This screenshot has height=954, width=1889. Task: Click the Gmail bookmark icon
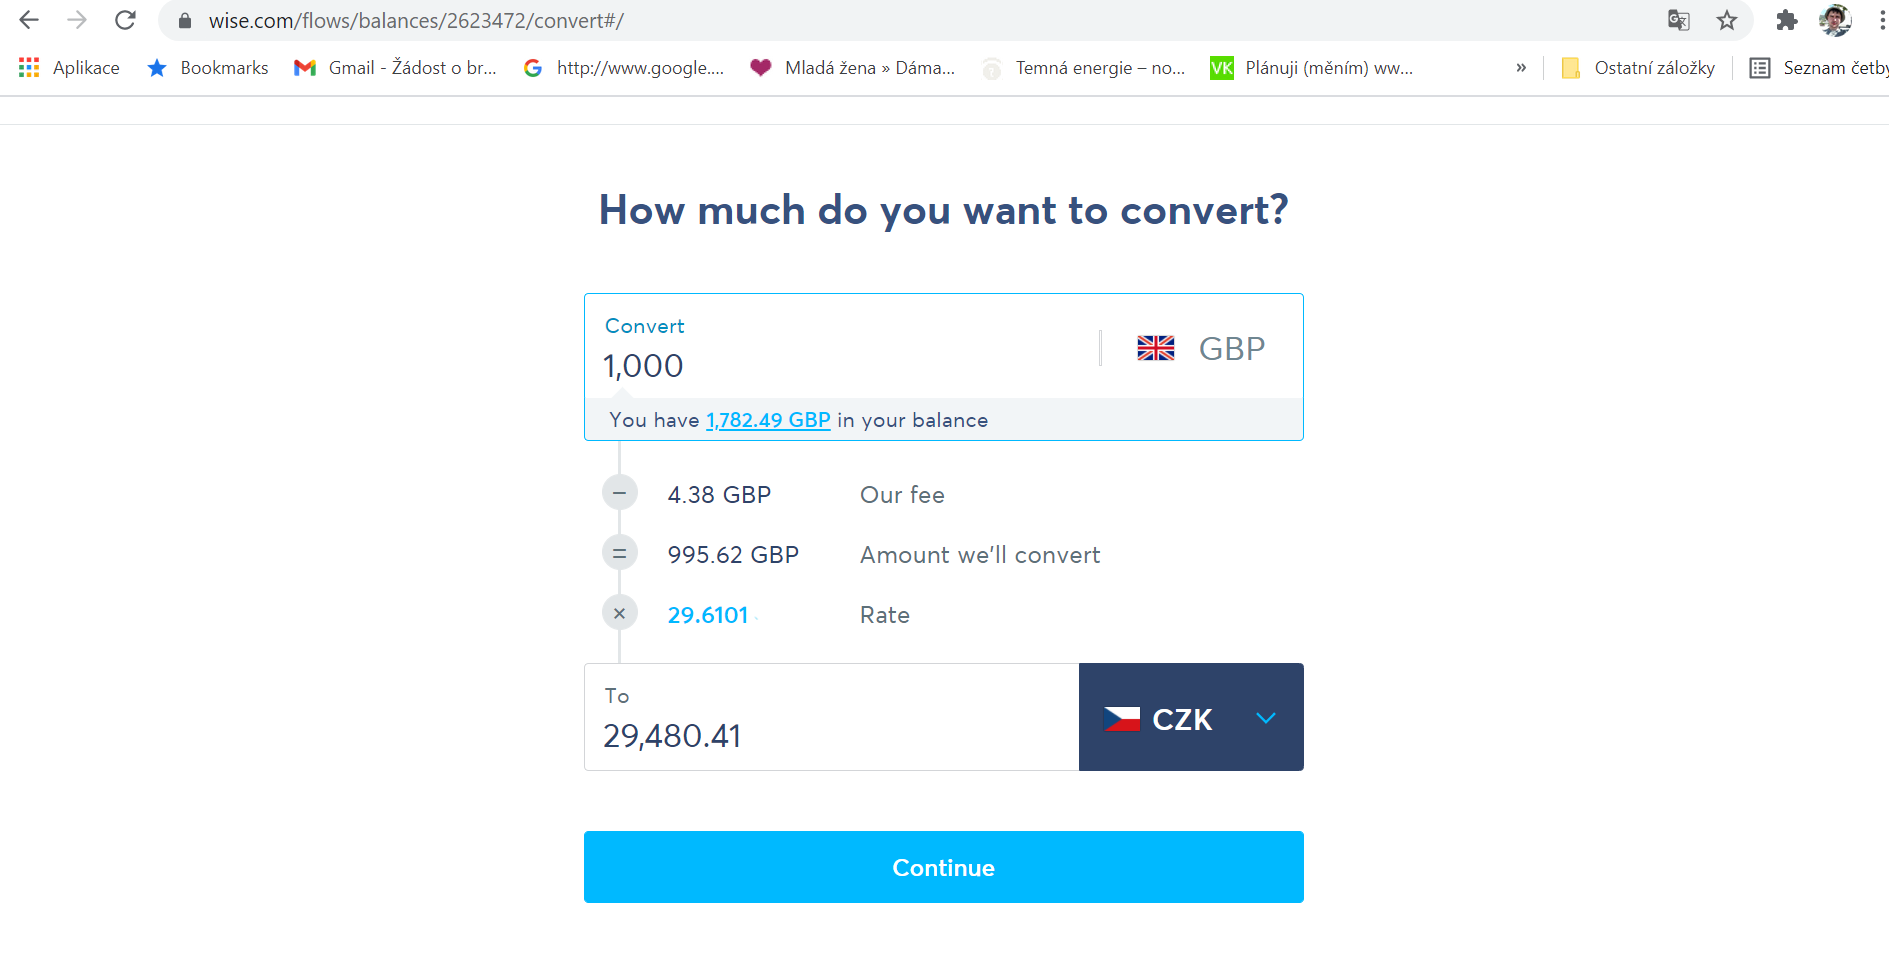[305, 68]
